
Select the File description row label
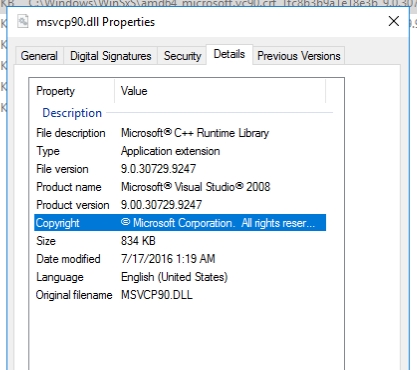(x=71, y=133)
